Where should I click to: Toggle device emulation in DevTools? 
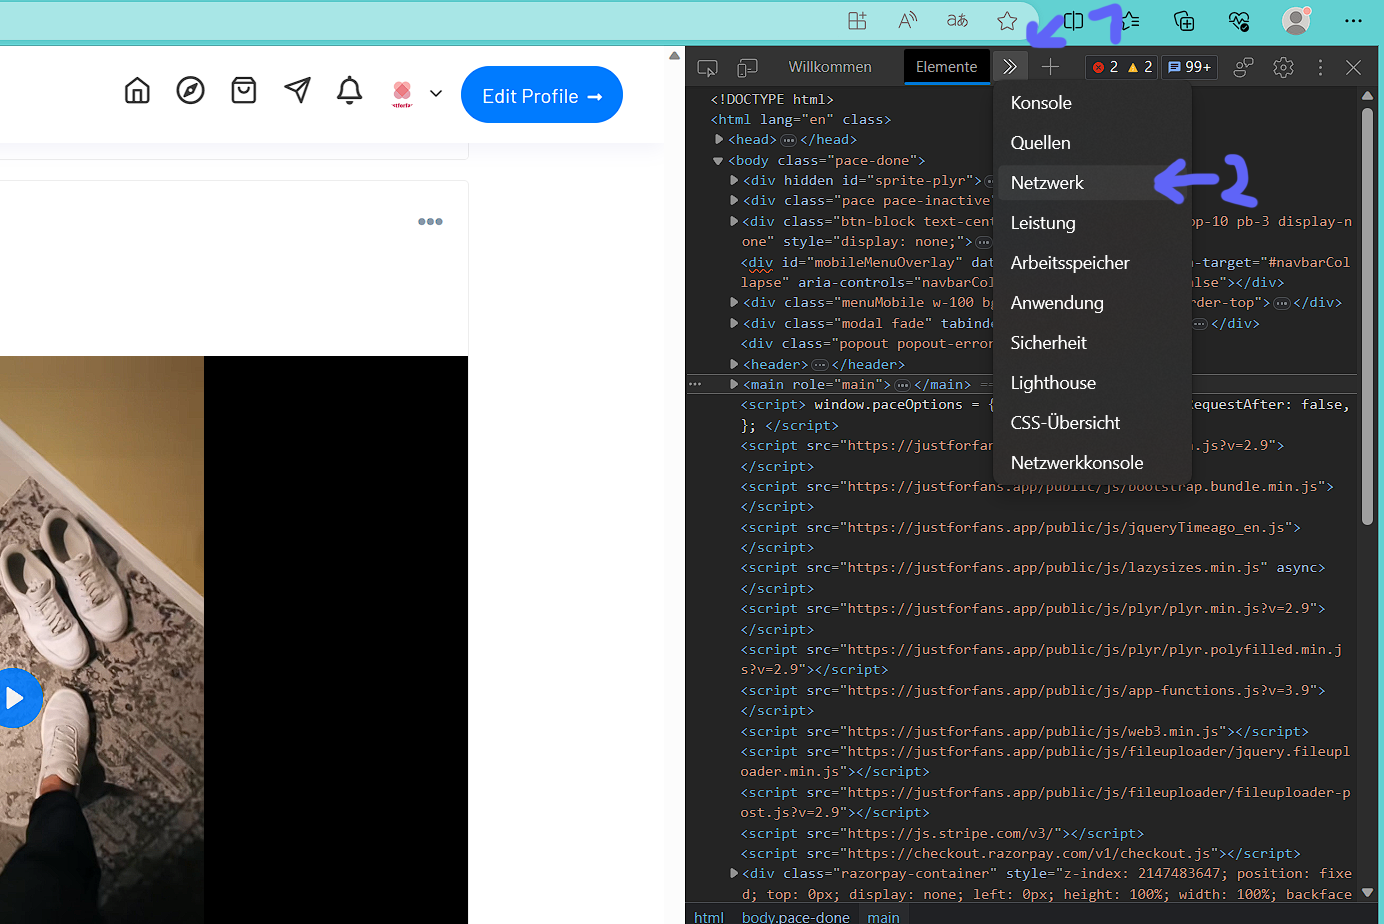747,68
